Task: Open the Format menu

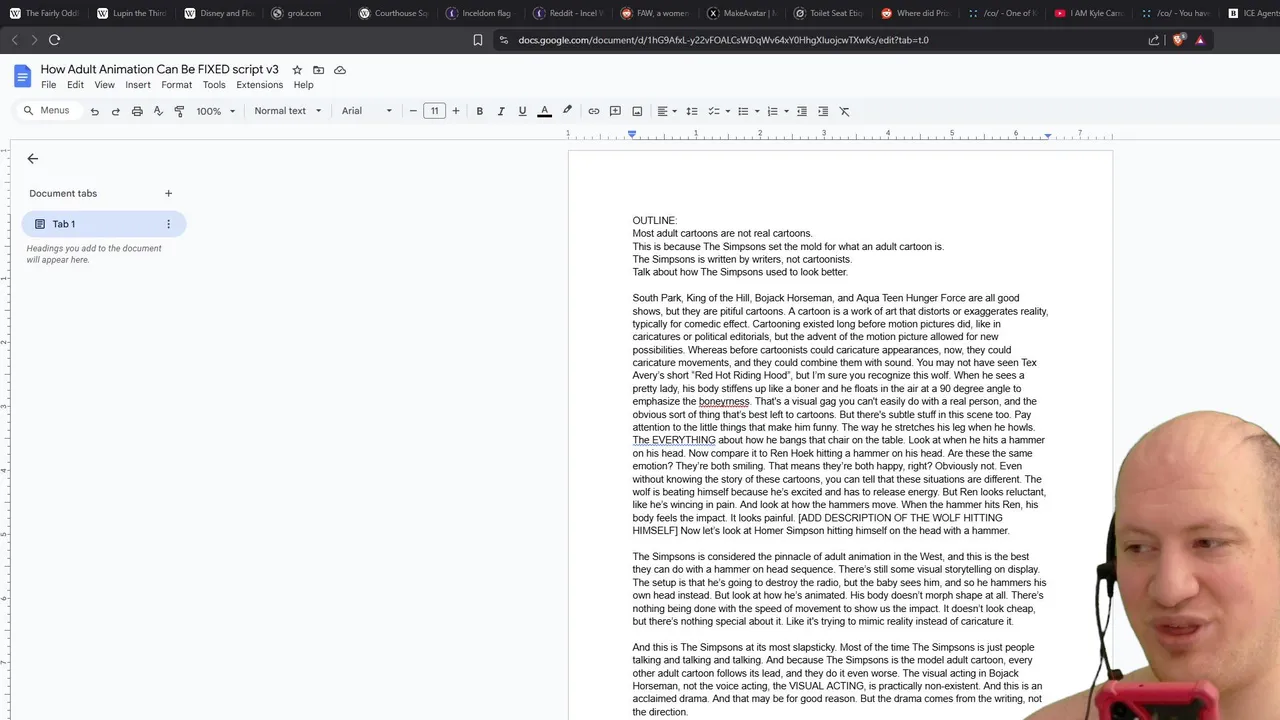Action: click(x=176, y=85)
